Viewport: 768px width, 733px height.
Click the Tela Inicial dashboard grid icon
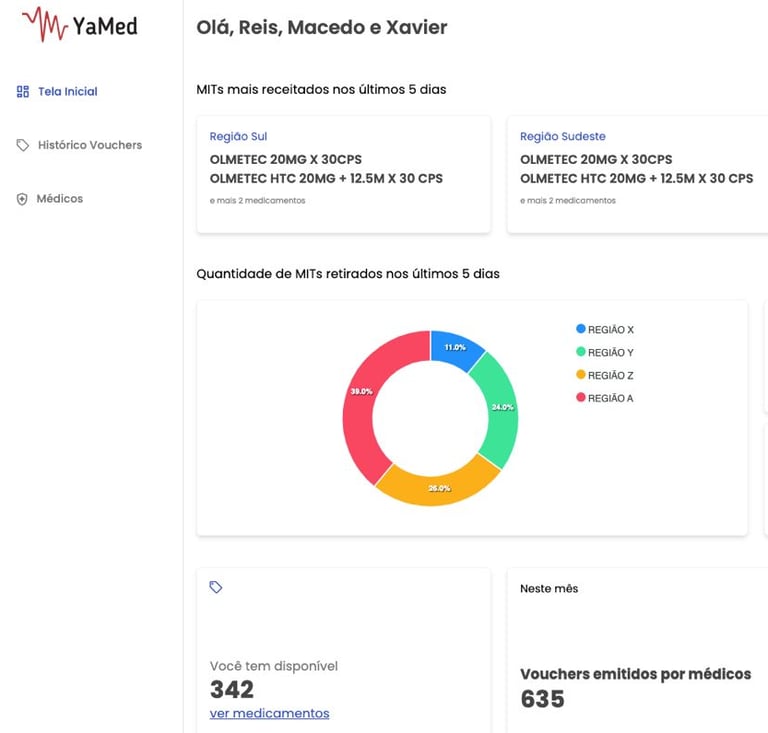pos(23,92)
